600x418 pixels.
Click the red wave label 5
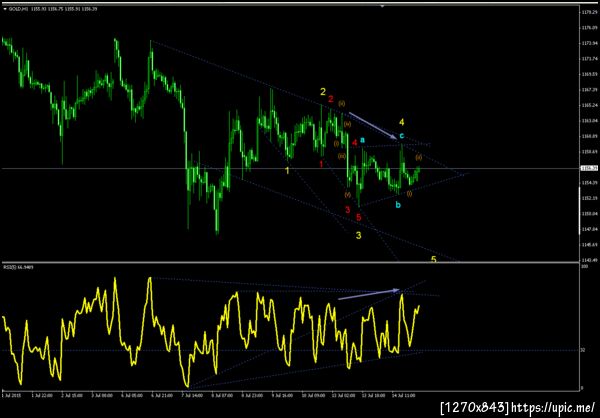[359, 217]
